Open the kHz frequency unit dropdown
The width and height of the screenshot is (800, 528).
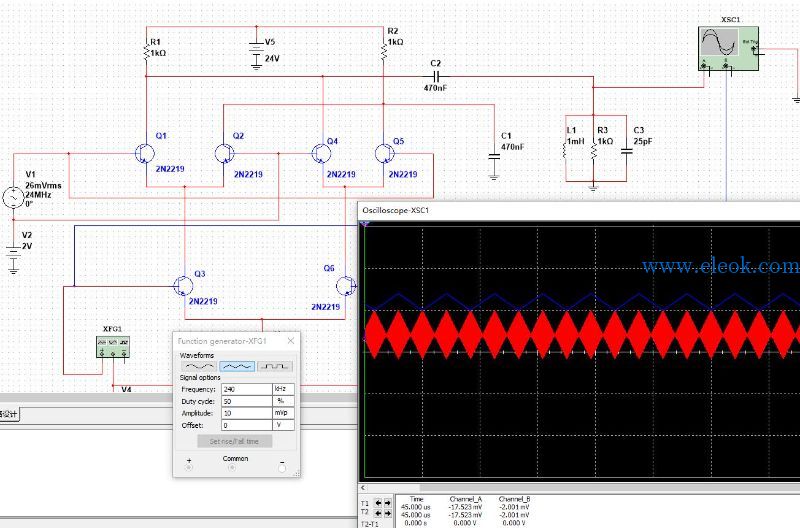click(283, 389)
